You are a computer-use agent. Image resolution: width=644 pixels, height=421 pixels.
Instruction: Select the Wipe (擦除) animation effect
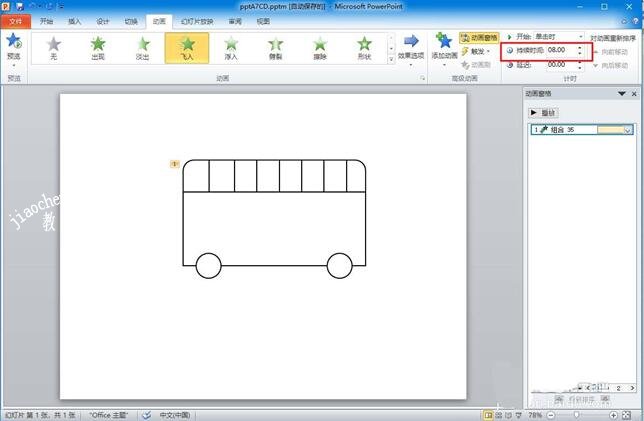click(x=320, y=48)
